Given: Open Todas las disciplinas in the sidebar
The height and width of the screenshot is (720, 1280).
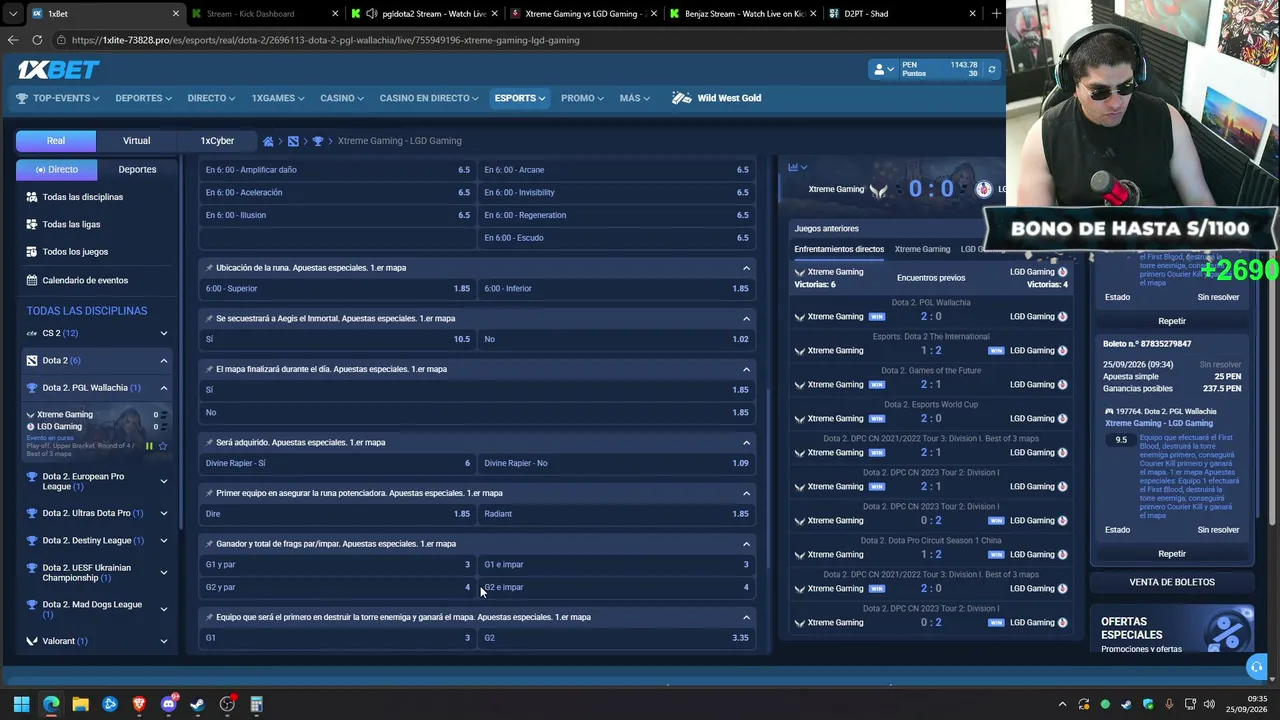Looking at the screenshot, I should [x=97, y=197].
